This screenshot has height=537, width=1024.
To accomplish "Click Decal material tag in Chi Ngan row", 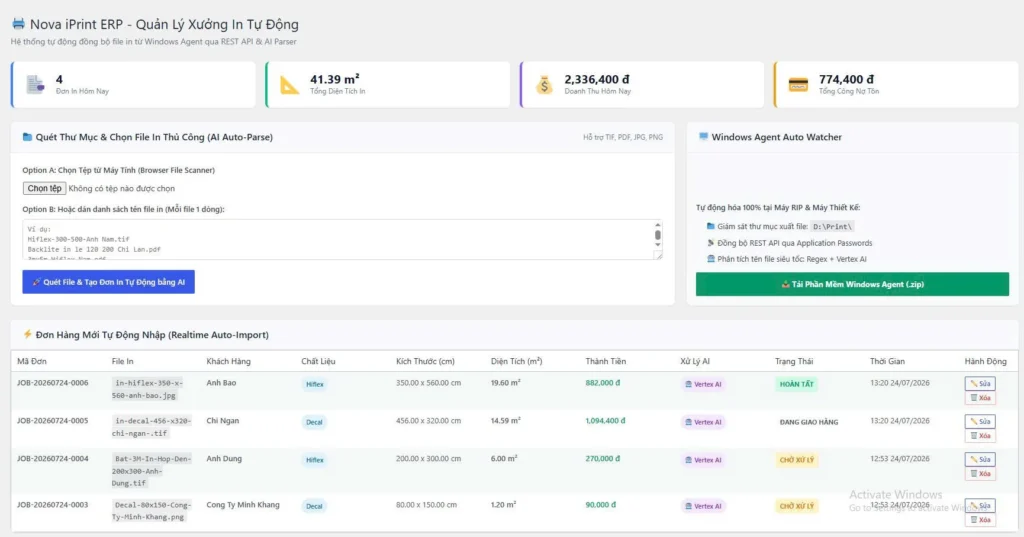I will (314, 422).
